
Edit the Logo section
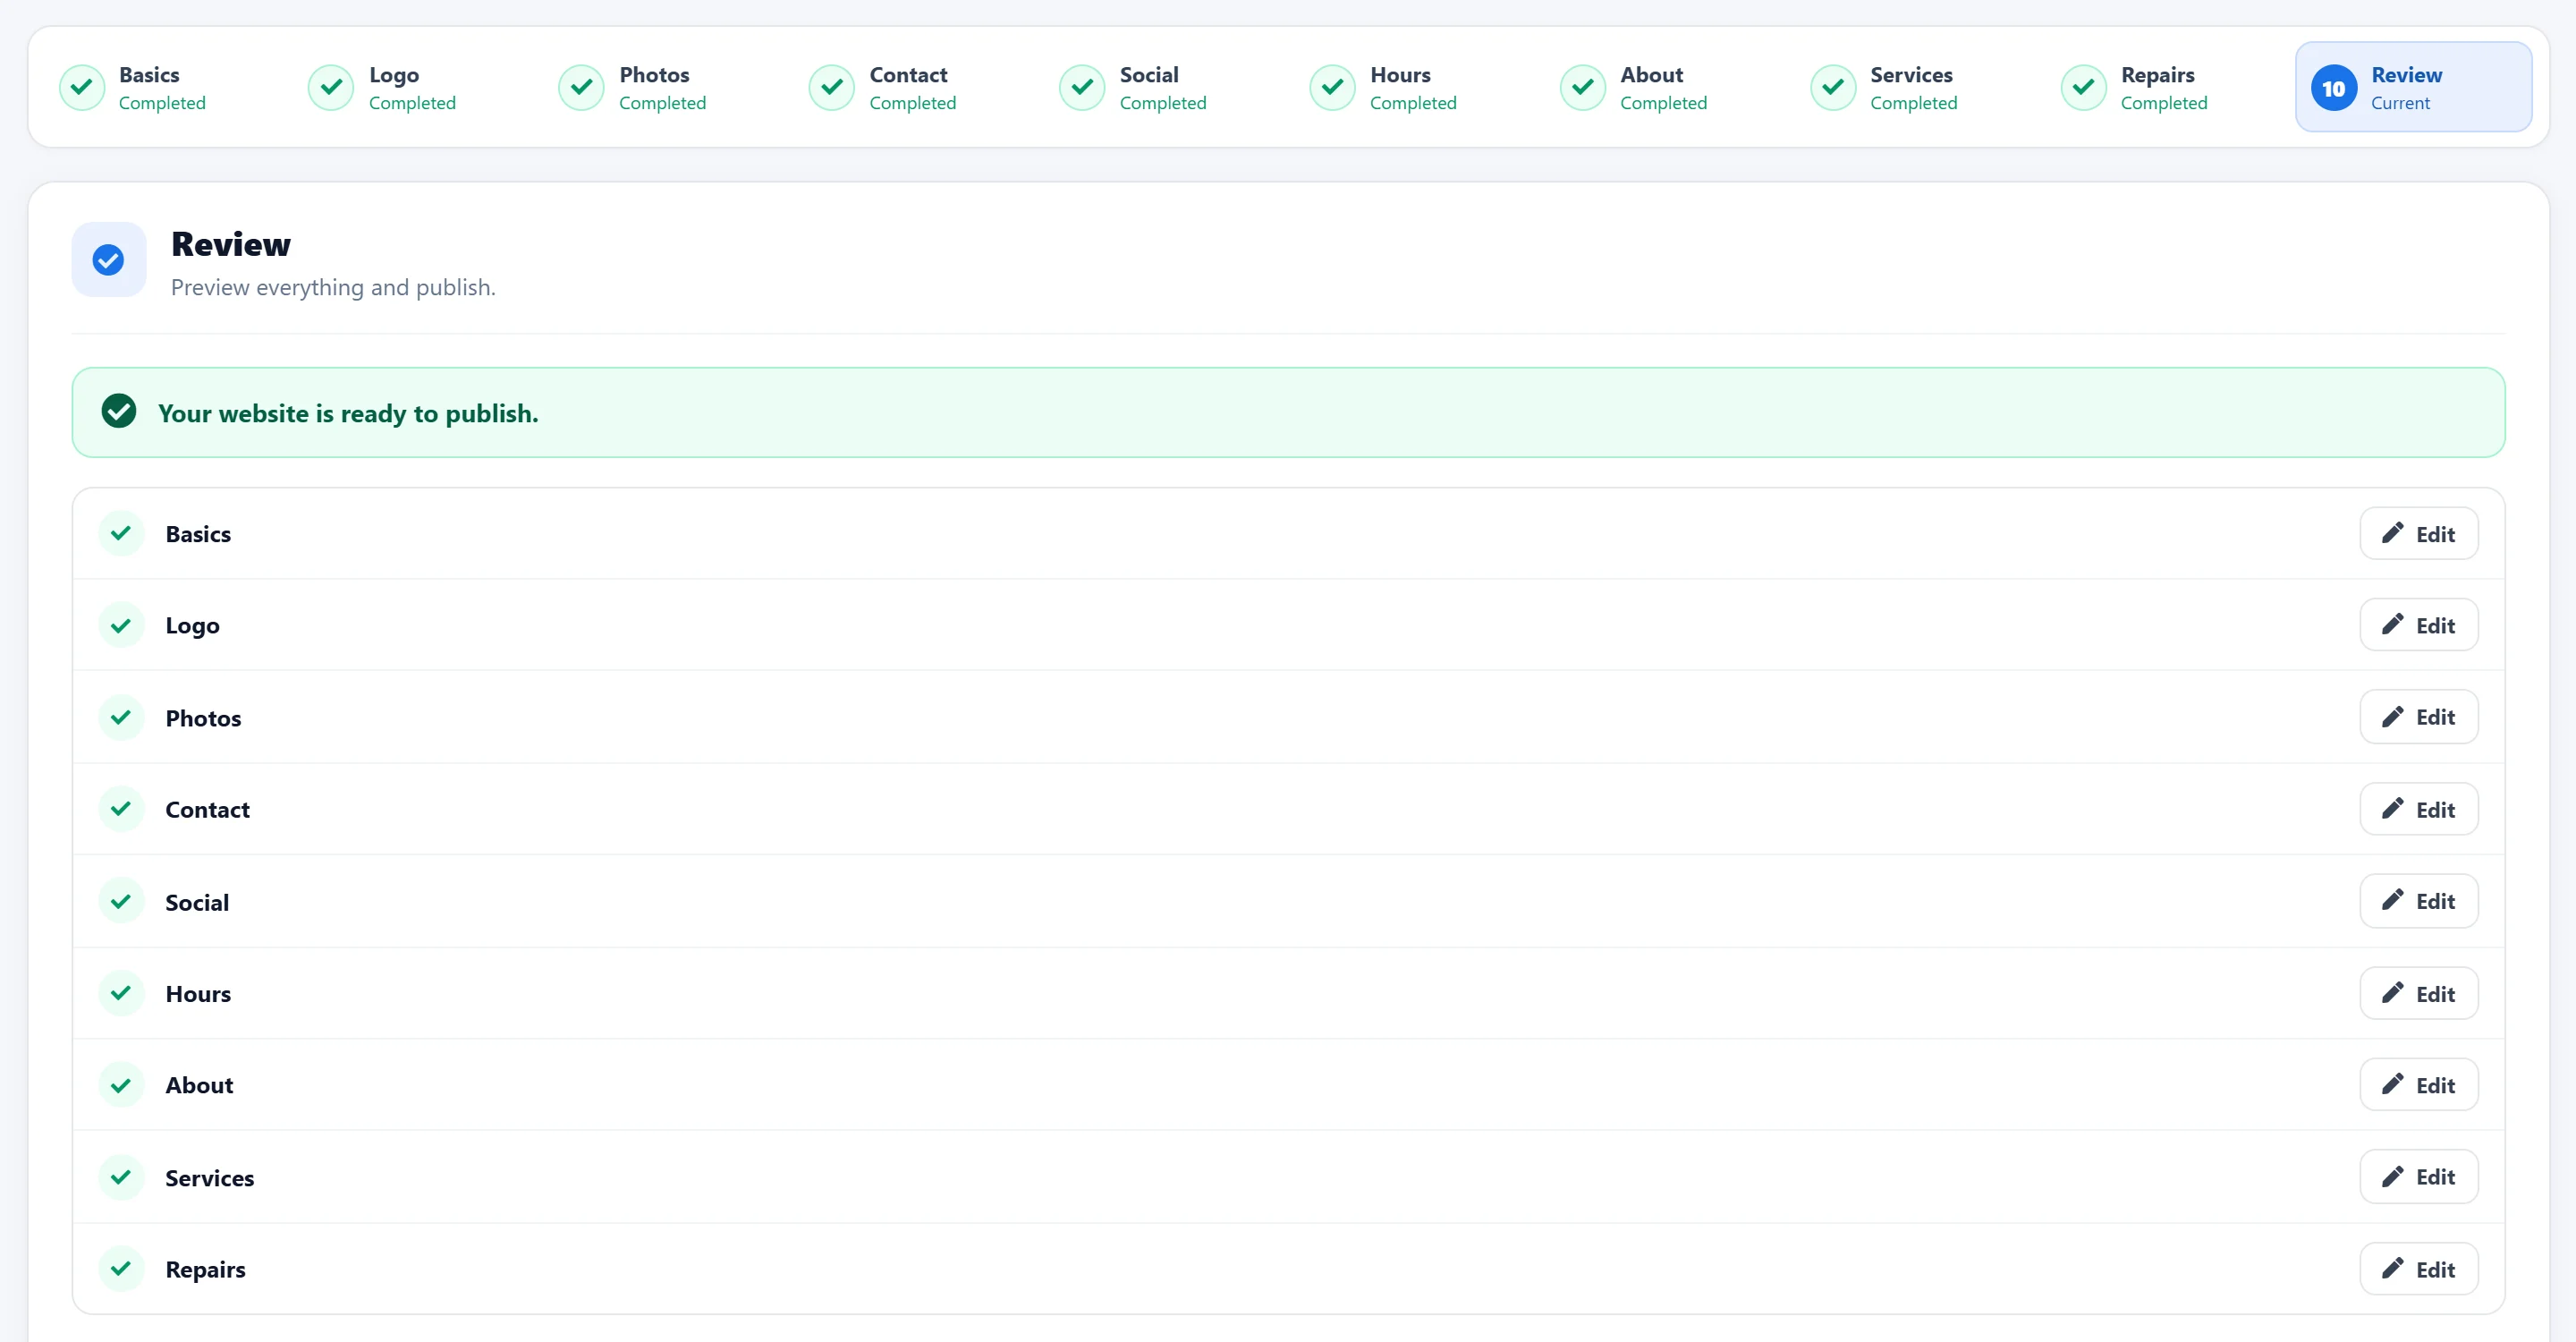pyautogui.click(x=2418, y=625)
